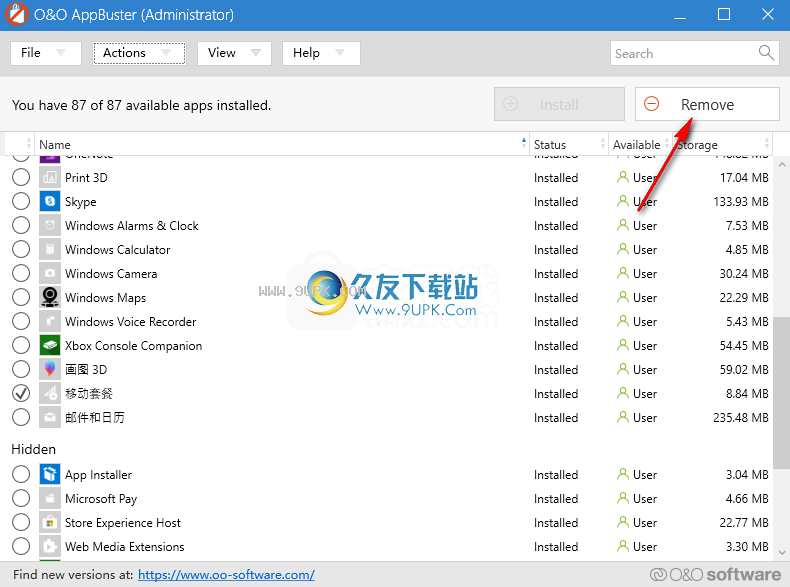Click the App Installer icon

click(50, 474)
